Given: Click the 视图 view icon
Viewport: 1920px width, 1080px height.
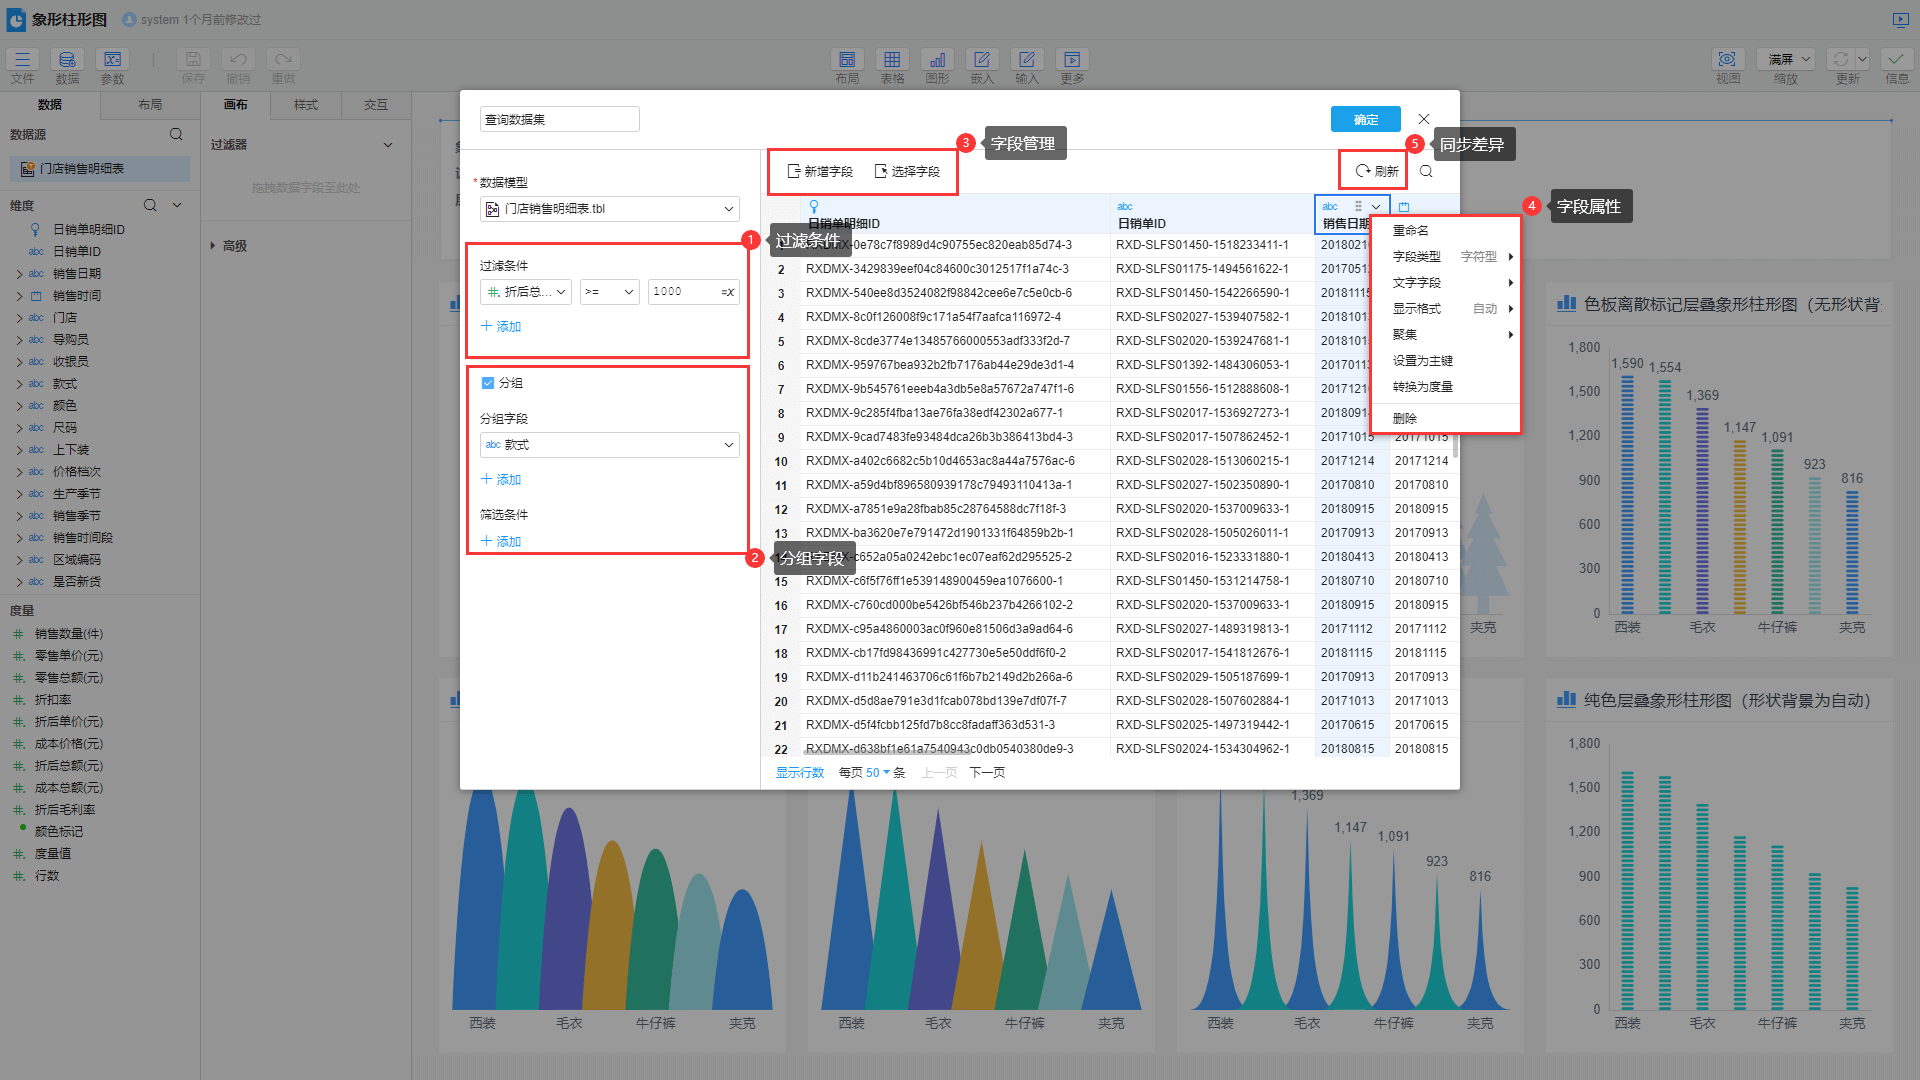Looking at the screenshot, I should point(1727,60).
